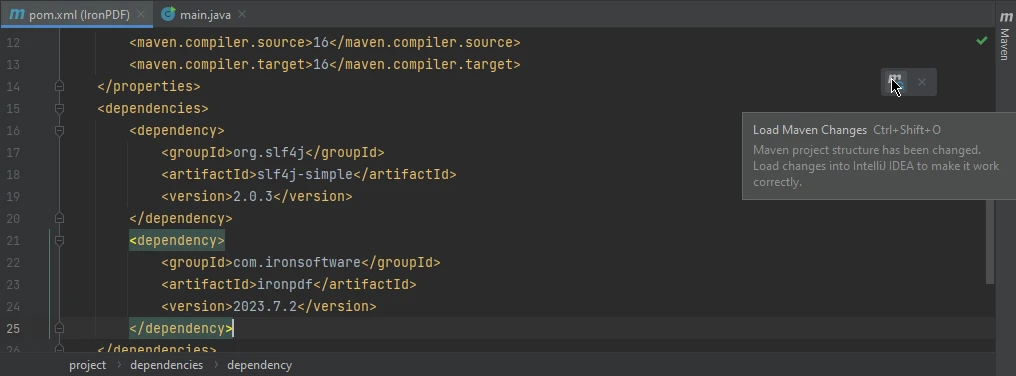Click com.ironsoftware groupId value
This screenshot has width=1016, height=376.
coord(297,263)
